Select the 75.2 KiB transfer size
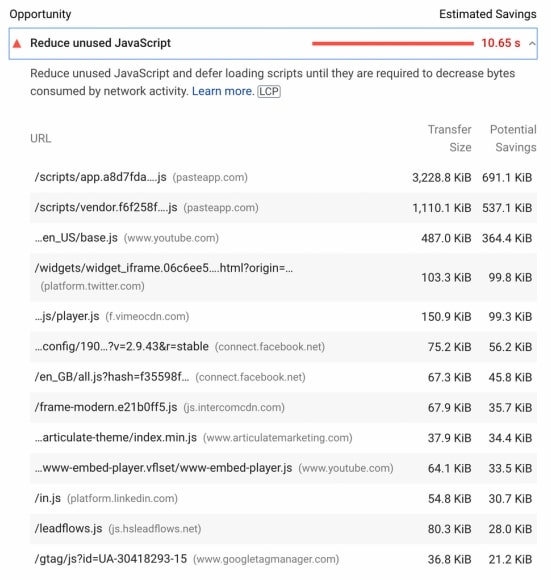 tap(450, 347)
